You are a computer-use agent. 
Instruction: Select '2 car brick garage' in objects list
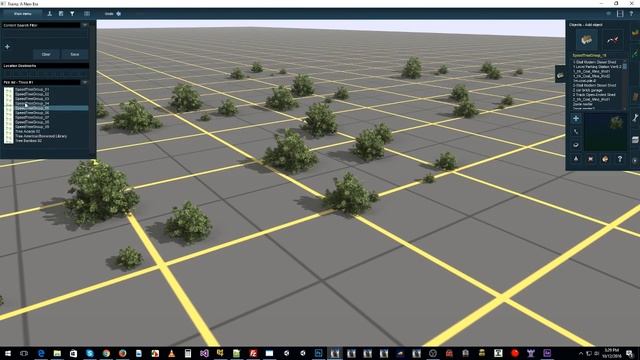pyautogui.click(x=587, y=90)
